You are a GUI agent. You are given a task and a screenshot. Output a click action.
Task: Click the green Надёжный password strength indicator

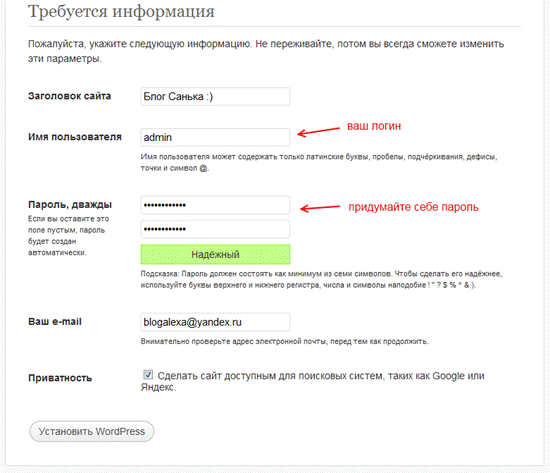215,254
